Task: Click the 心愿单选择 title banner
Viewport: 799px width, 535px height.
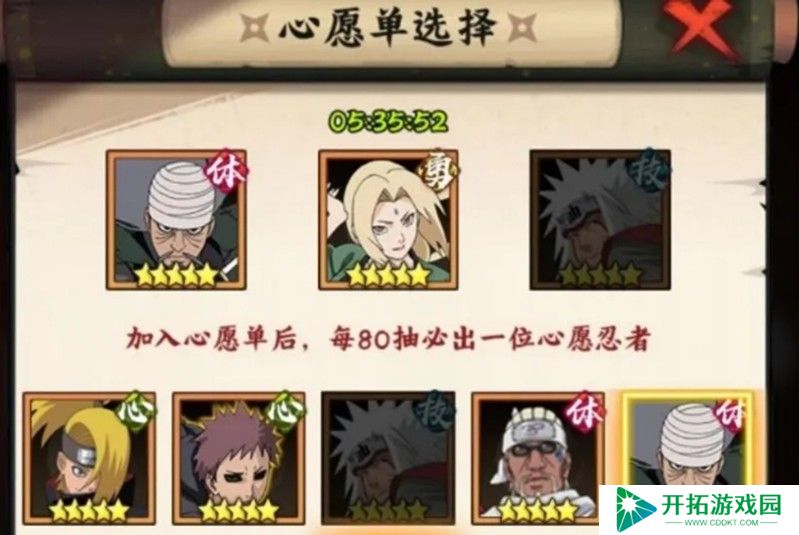Action: pos(388,28)
